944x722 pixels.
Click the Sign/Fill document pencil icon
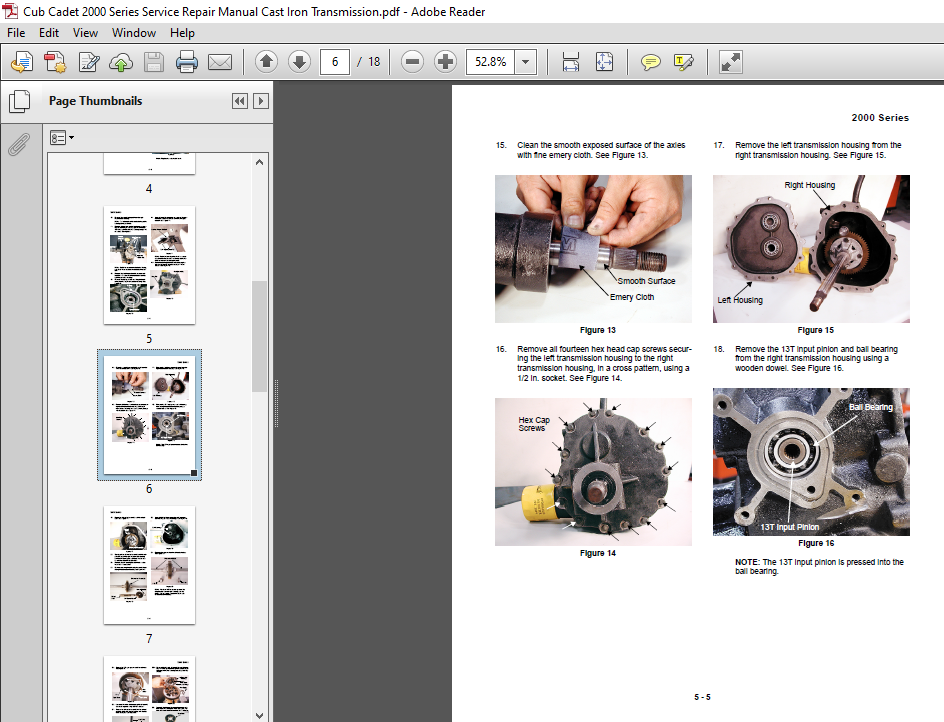point(88,61)
